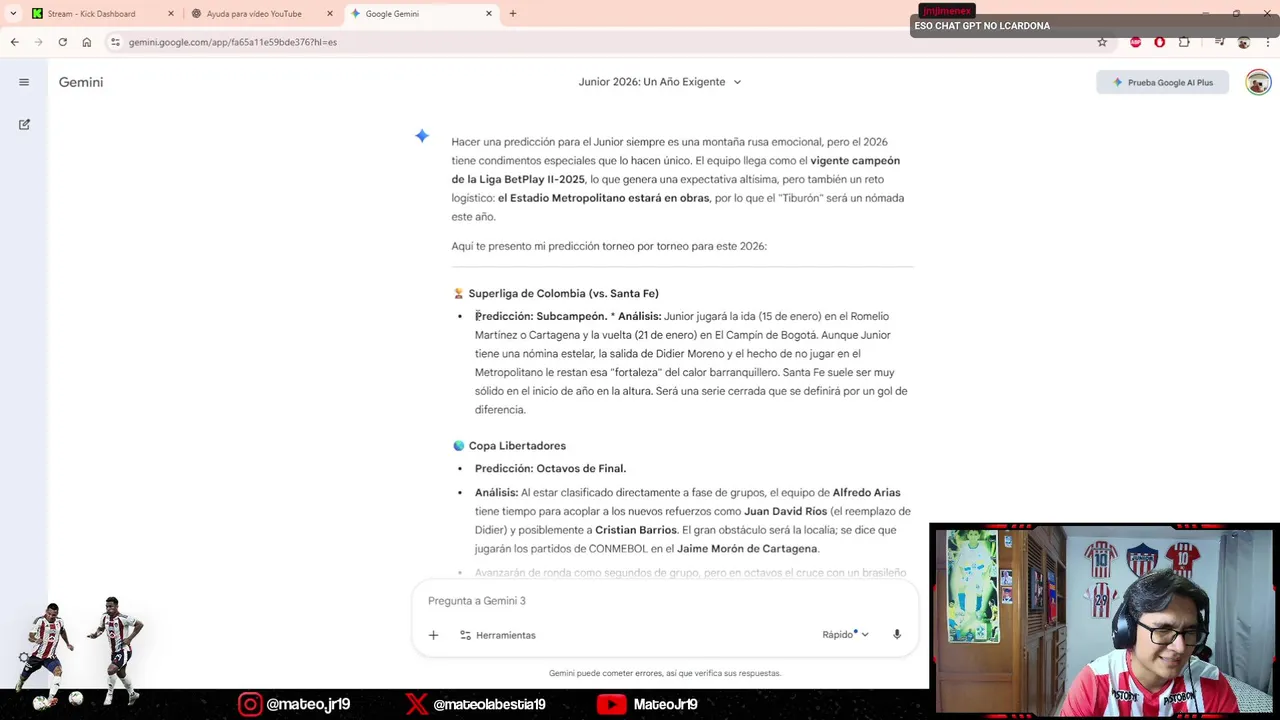Screen dimensions: 1280x720
Task: Click the bold text Alfredo Arias
Action: pyautogui.click(x=866, y=493)
